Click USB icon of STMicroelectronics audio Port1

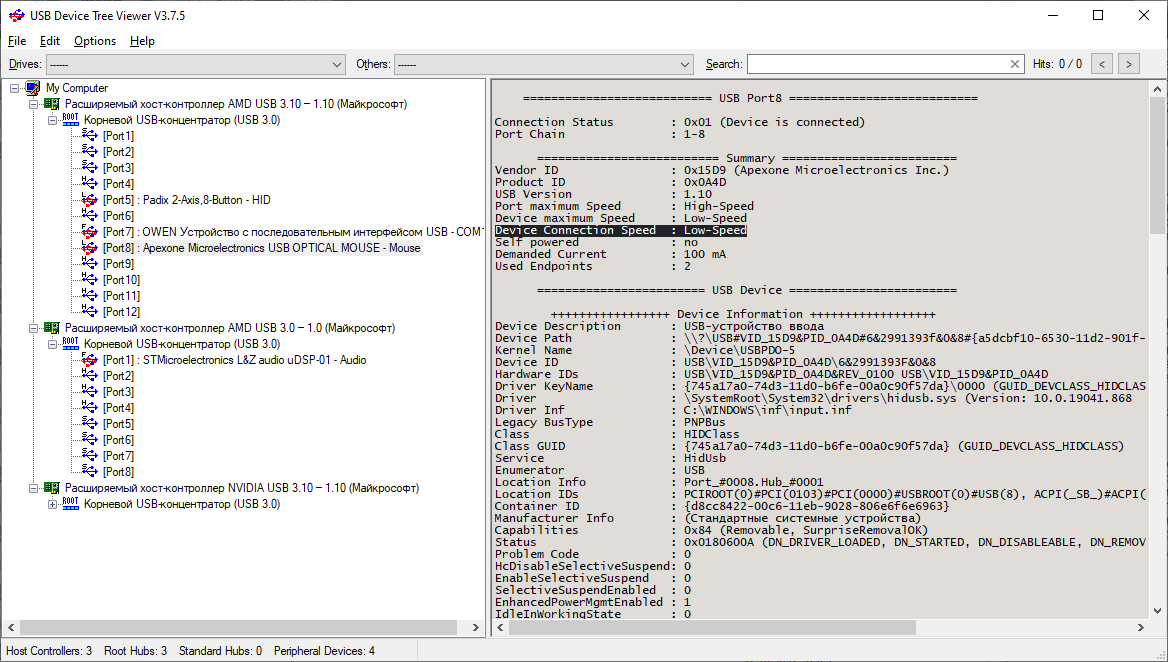[89, 360]
